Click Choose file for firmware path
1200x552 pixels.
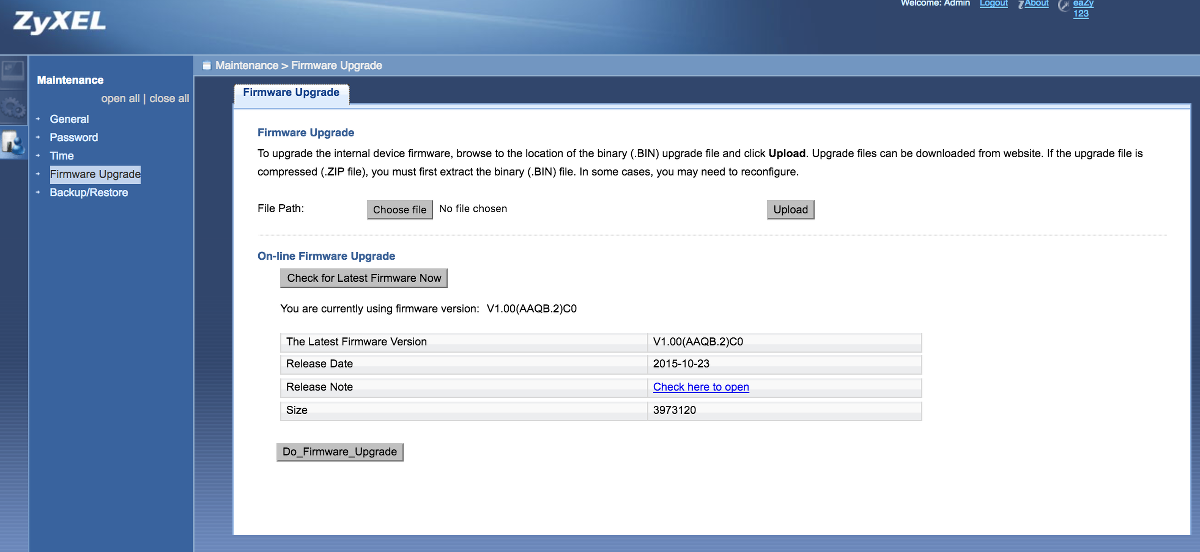[x=400, y=209]
